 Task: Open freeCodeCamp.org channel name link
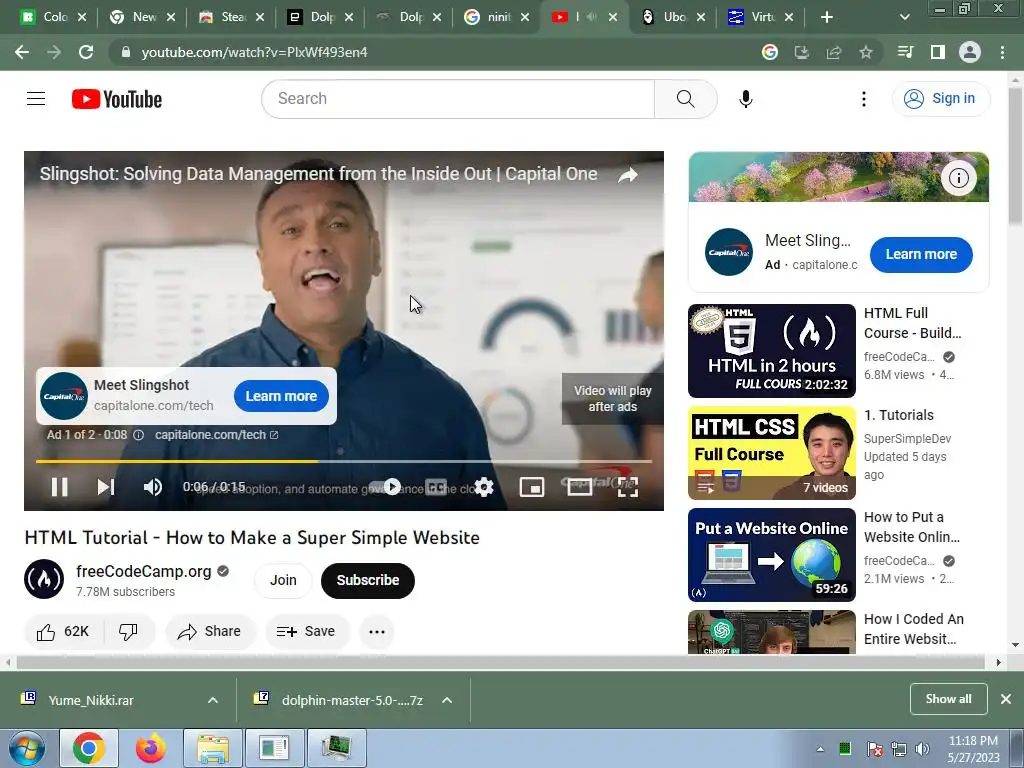144,571
